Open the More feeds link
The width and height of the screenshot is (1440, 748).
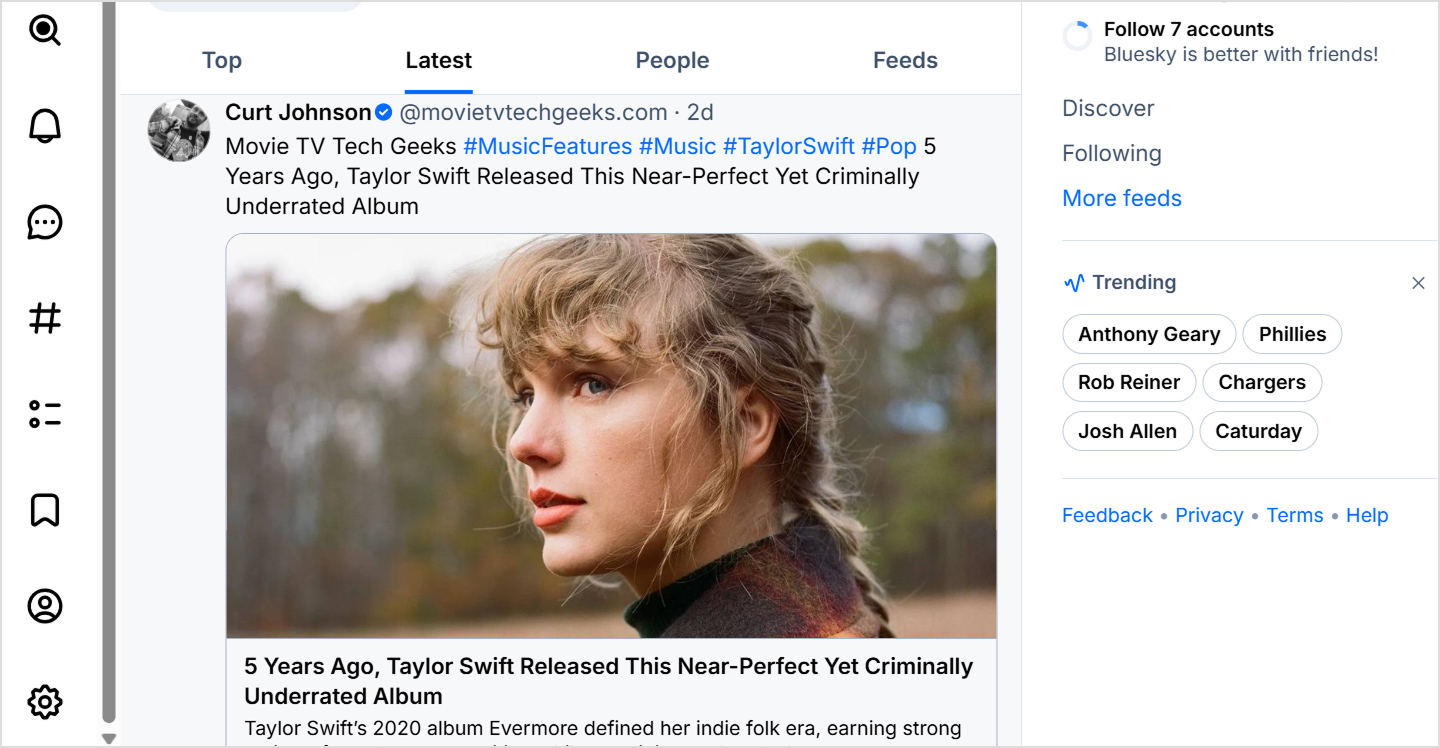tap(1121, 198)
